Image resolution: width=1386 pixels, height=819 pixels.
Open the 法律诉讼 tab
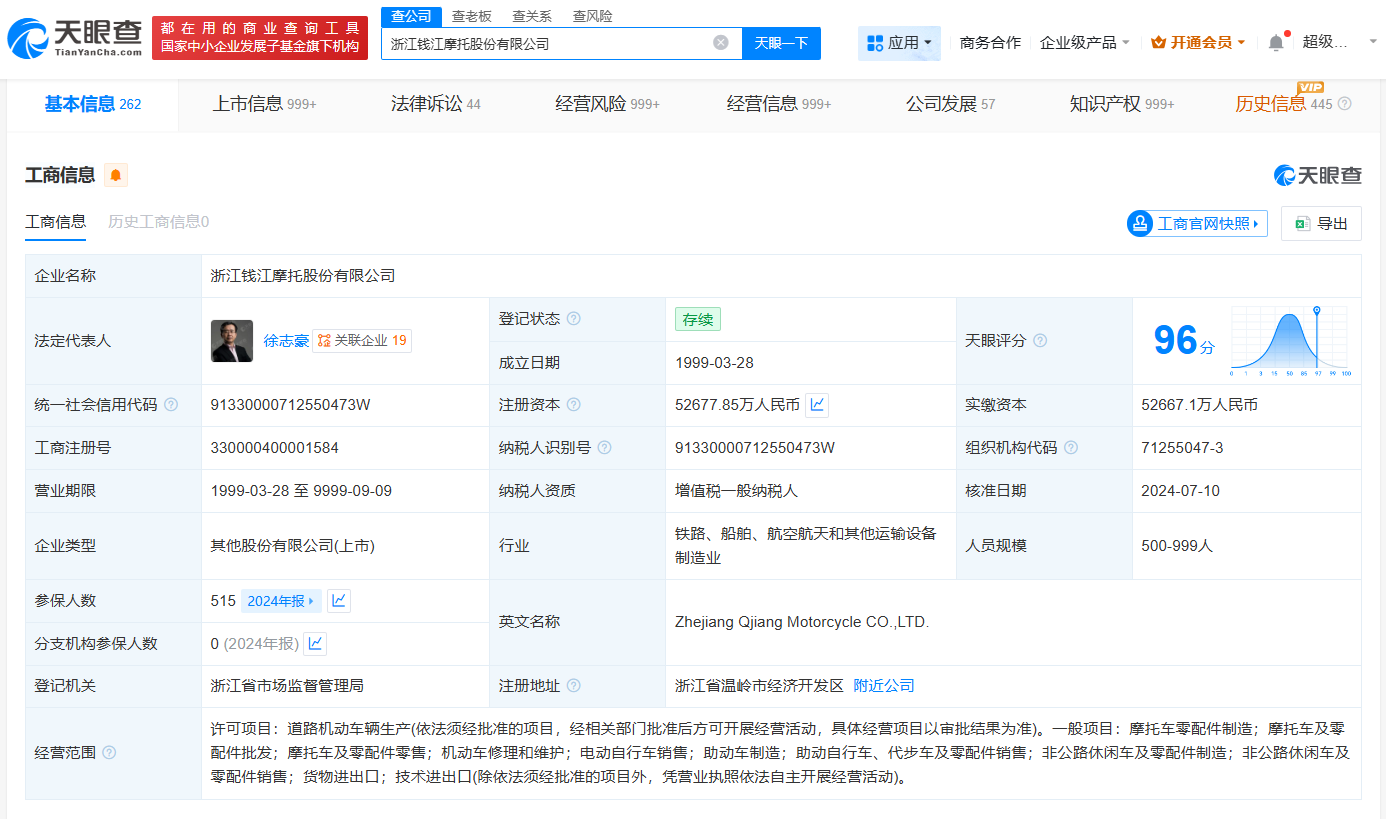click(x=428, y=103)
